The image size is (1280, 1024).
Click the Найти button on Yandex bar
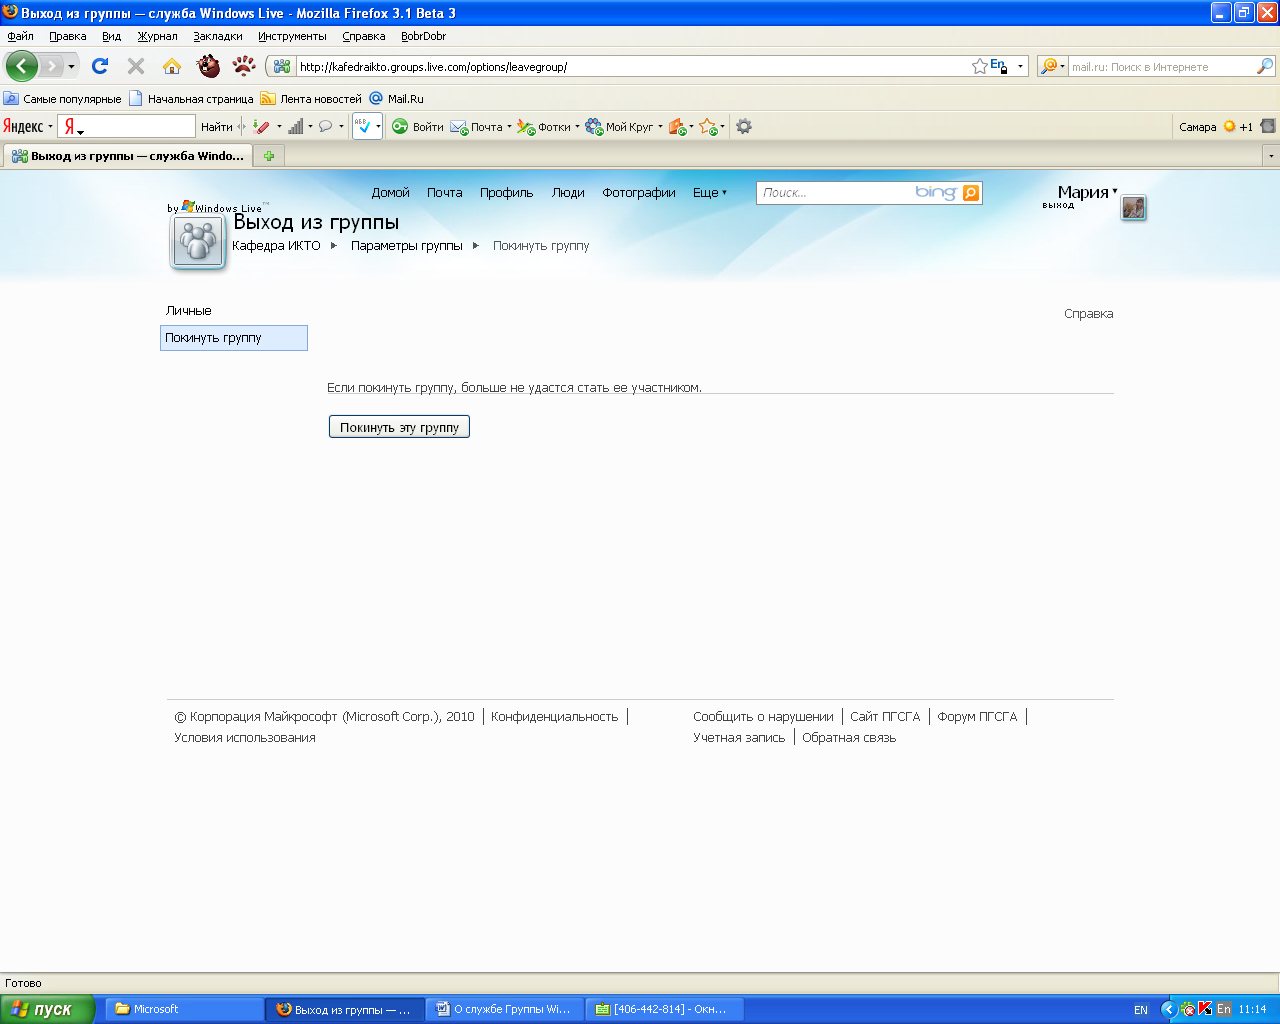(216, 127)
